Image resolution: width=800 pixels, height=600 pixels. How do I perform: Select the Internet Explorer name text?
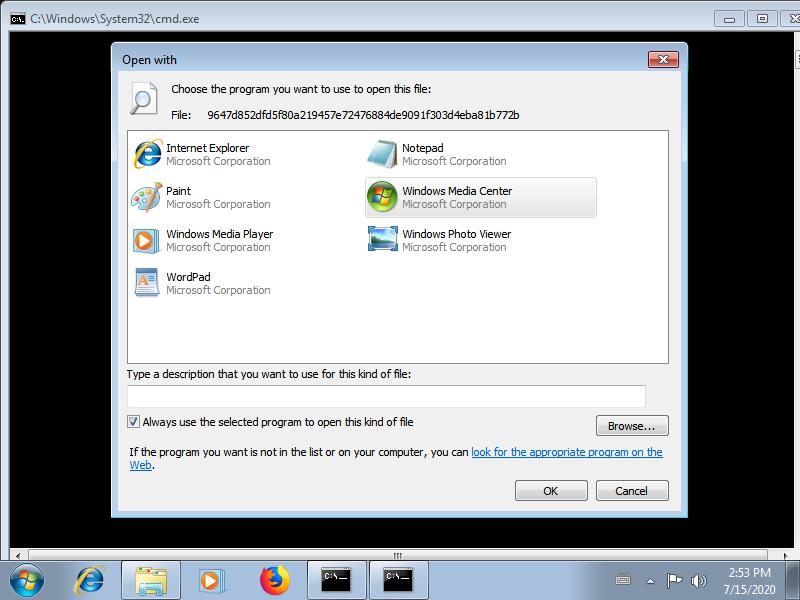tap(208, 148)
